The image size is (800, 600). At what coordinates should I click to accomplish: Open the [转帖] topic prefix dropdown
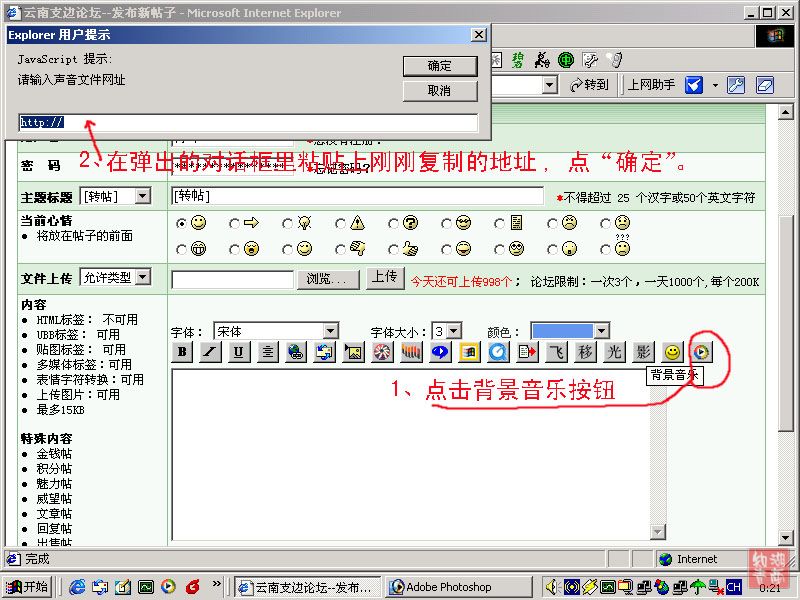(114, 196)
